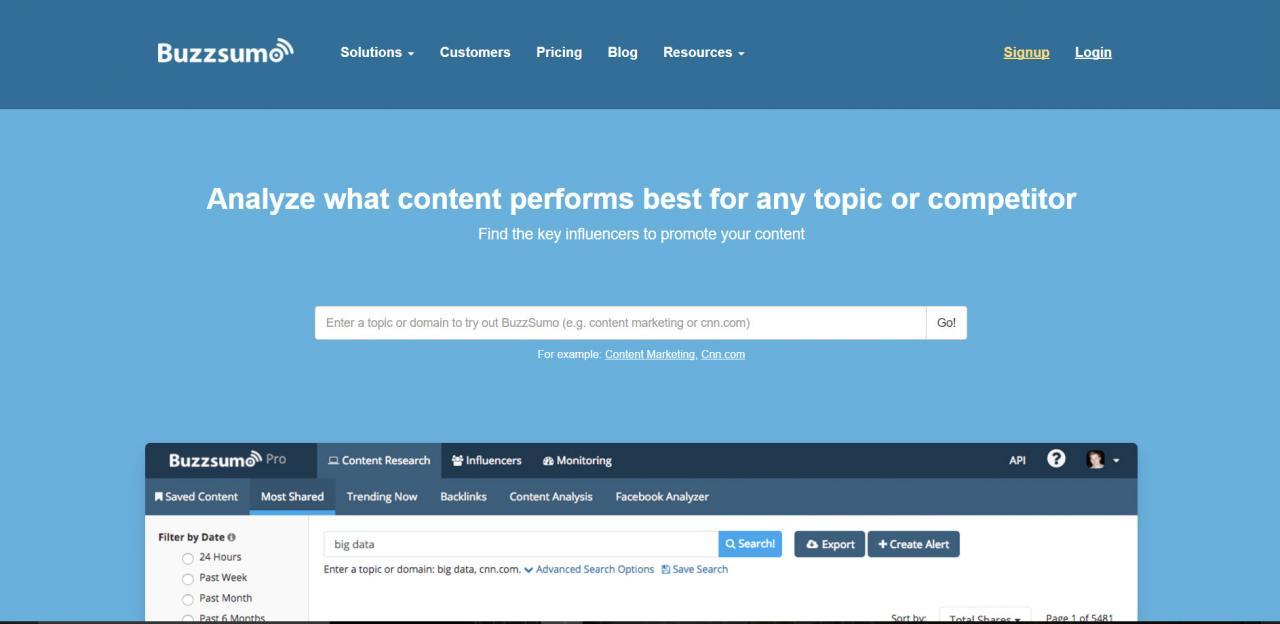Open the Total Shares sort dropdown
Image resolution: width=1280 pixels, height=624 pixels.
tap(985, 617)
